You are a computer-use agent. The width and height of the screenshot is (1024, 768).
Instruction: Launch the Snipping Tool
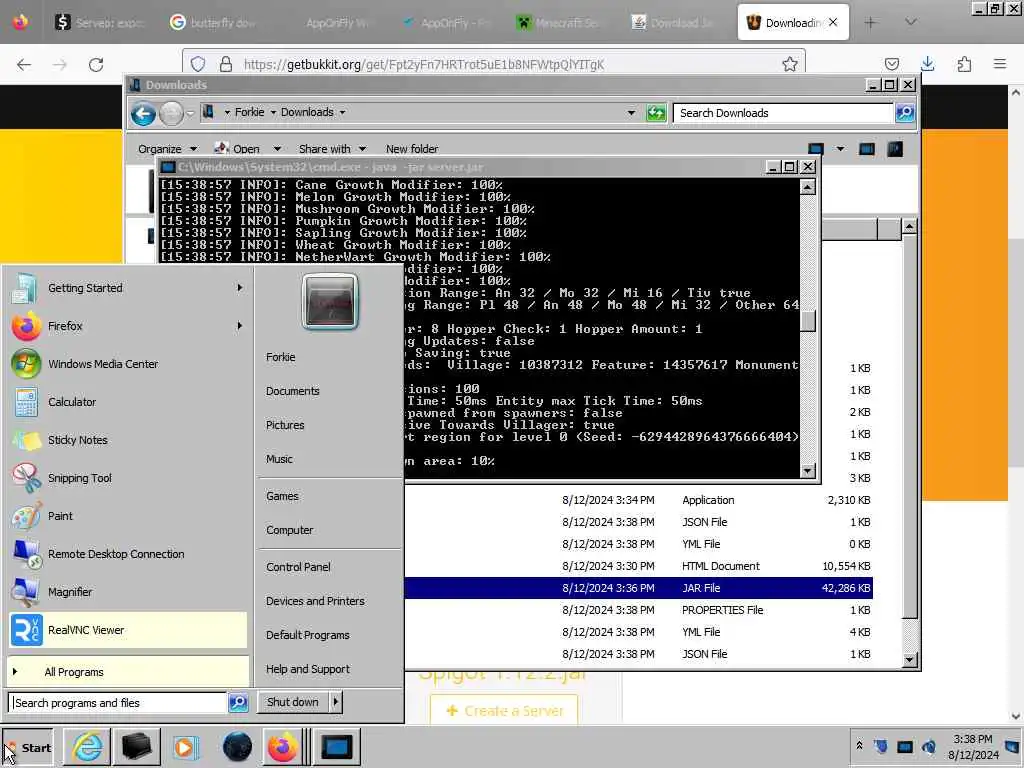(129, 477)
